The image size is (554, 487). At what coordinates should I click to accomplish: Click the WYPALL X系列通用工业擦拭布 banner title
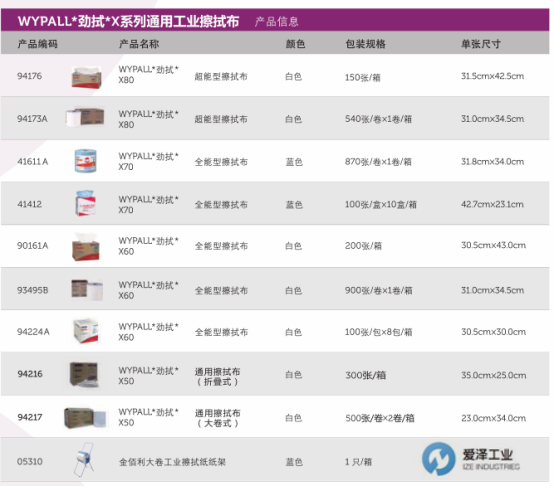pos(128,21)
